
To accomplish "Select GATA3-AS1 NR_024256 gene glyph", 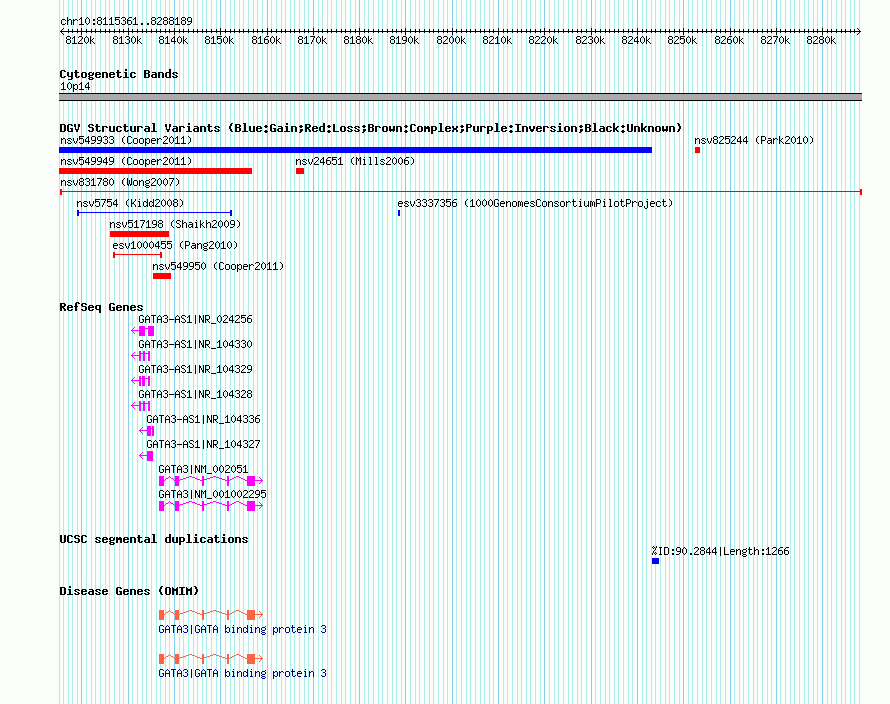I will 142,331.
